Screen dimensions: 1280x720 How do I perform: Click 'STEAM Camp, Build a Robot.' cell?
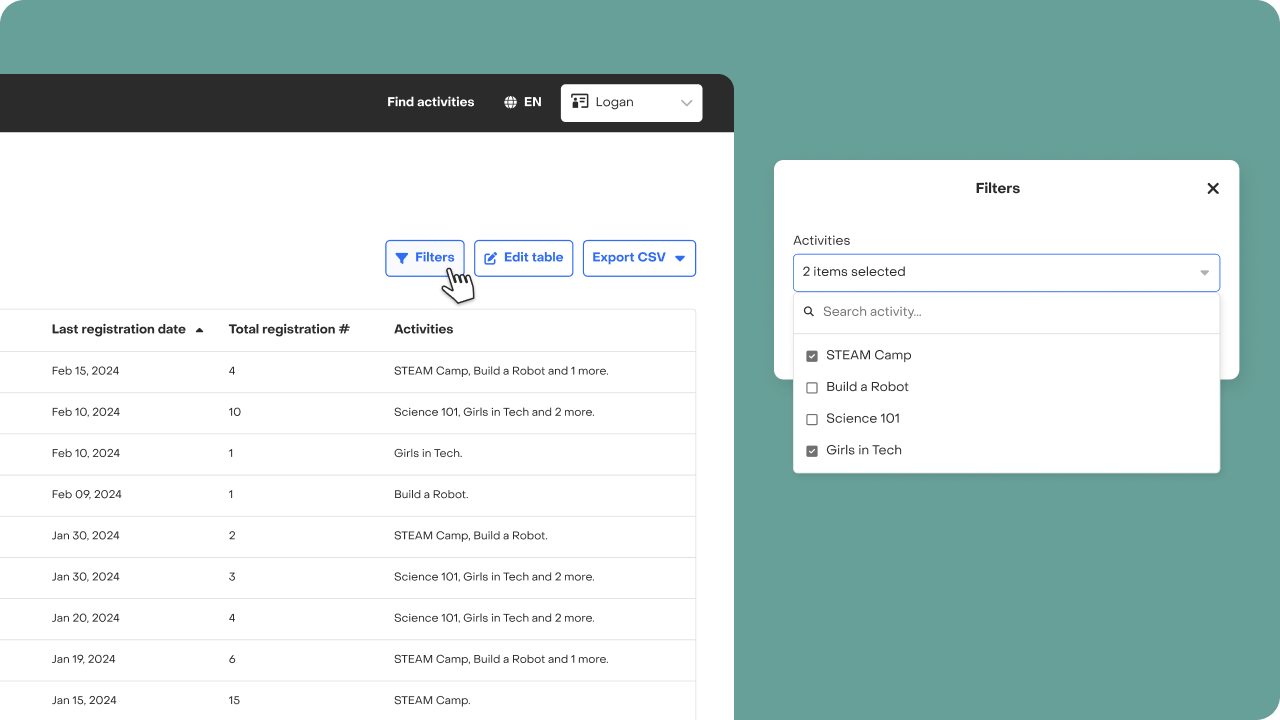(x=471, y=536)
